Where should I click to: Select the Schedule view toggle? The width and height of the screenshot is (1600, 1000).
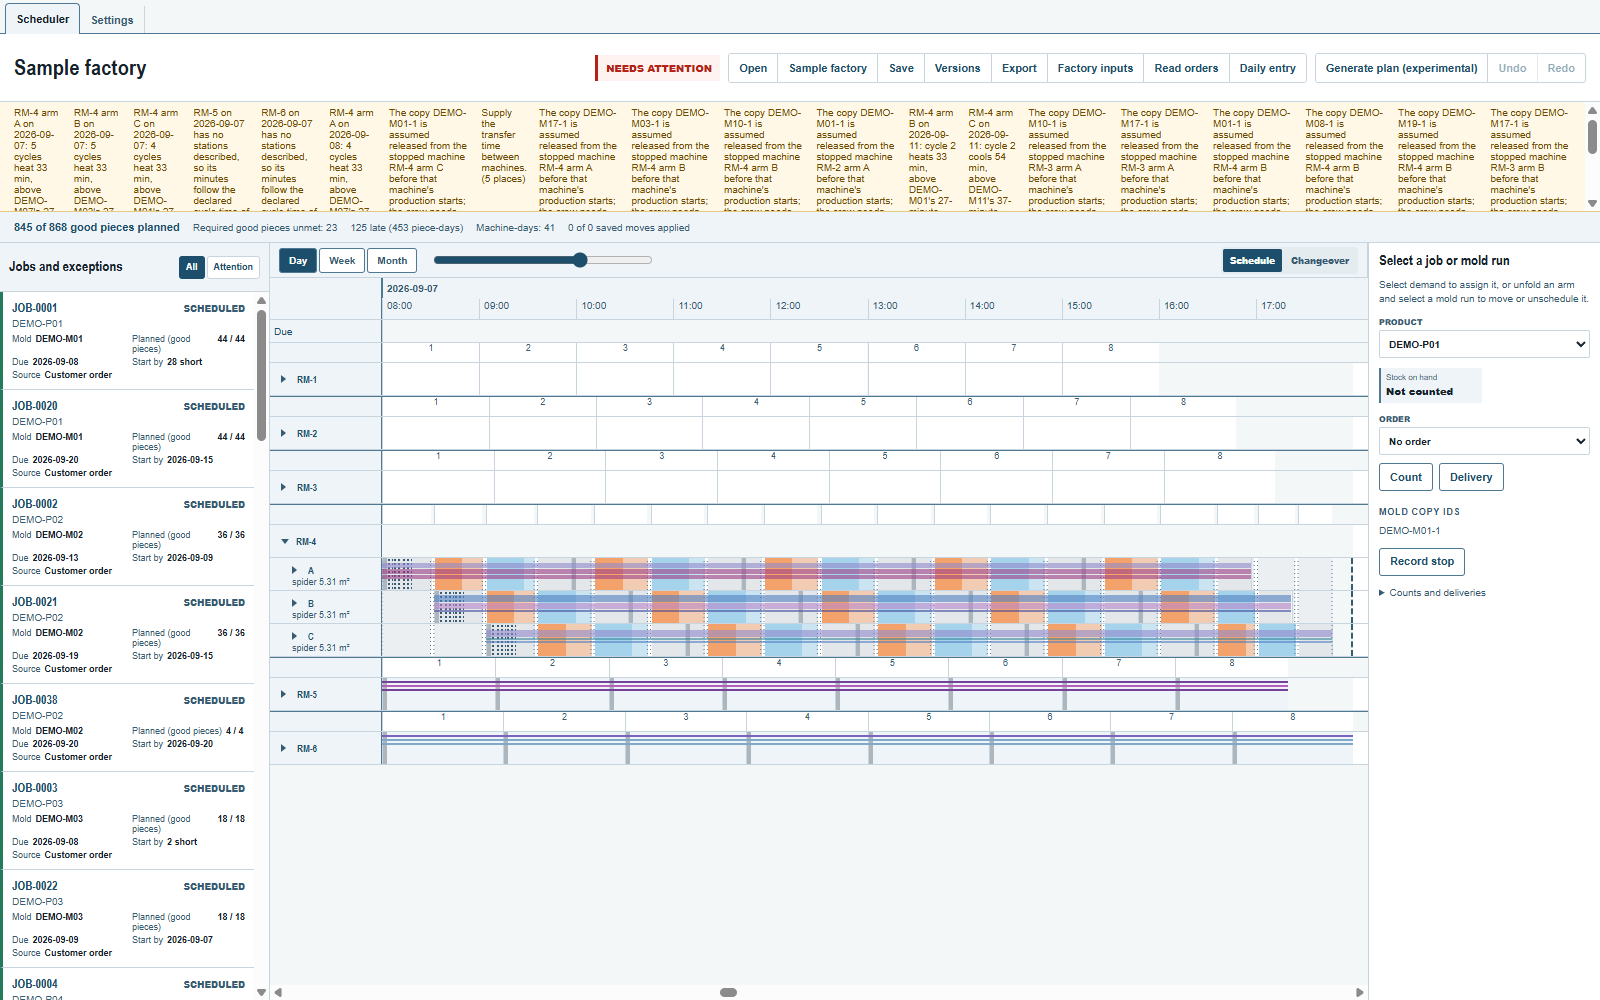[1252, 261]
